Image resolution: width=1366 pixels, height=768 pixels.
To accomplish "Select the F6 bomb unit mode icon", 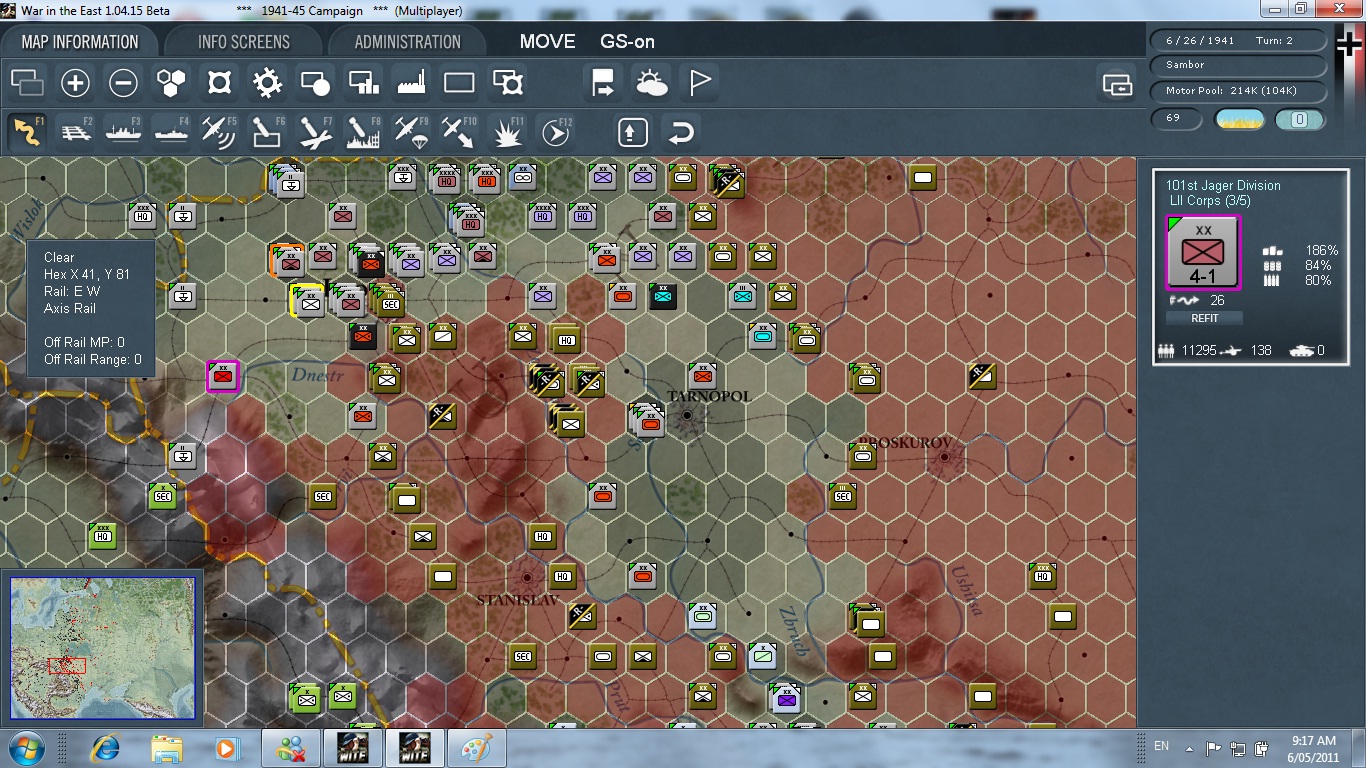I will point(267,132).
